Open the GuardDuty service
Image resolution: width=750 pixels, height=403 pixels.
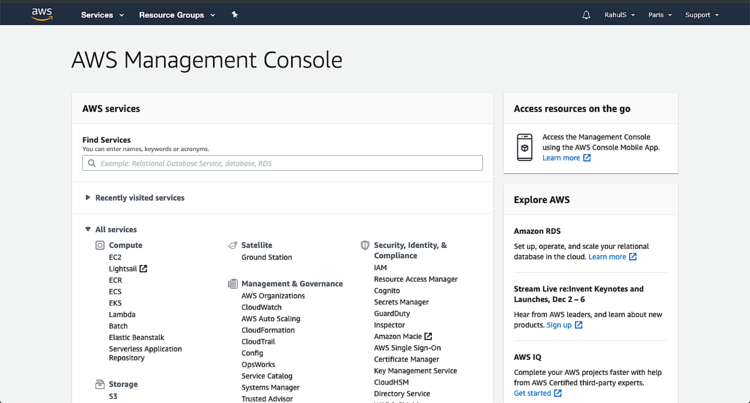tap(392, 314)
